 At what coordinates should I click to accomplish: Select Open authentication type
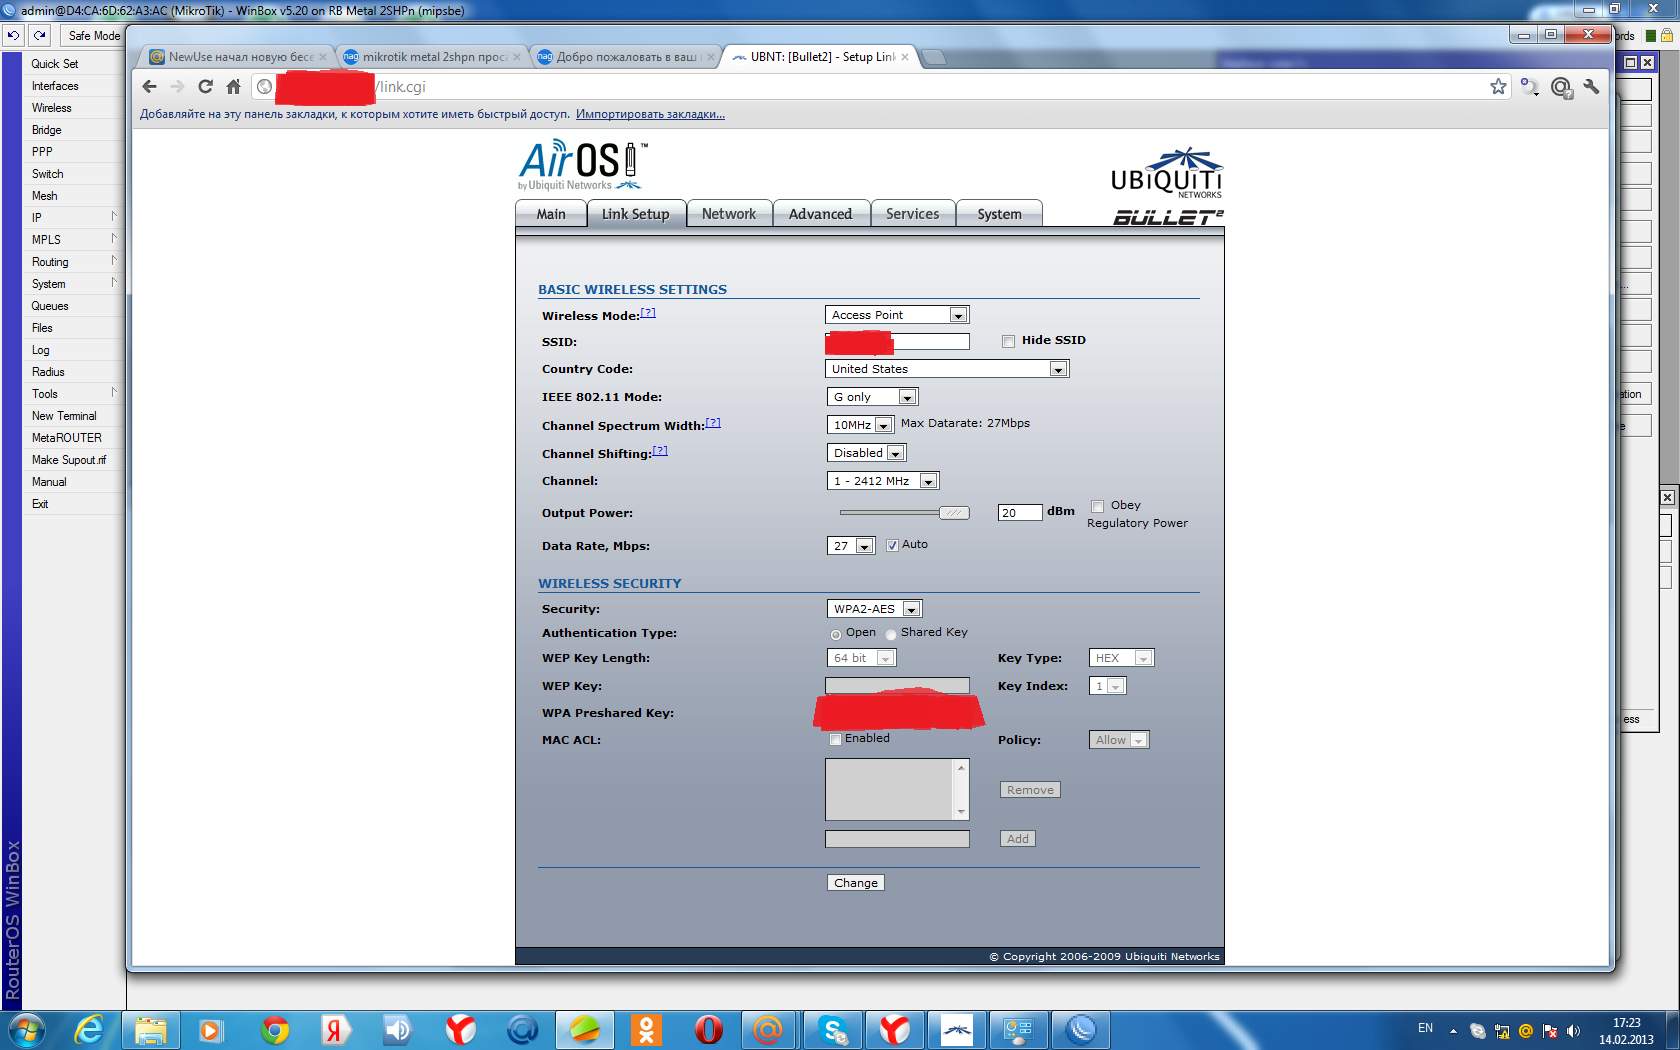[x=835, y=634]
